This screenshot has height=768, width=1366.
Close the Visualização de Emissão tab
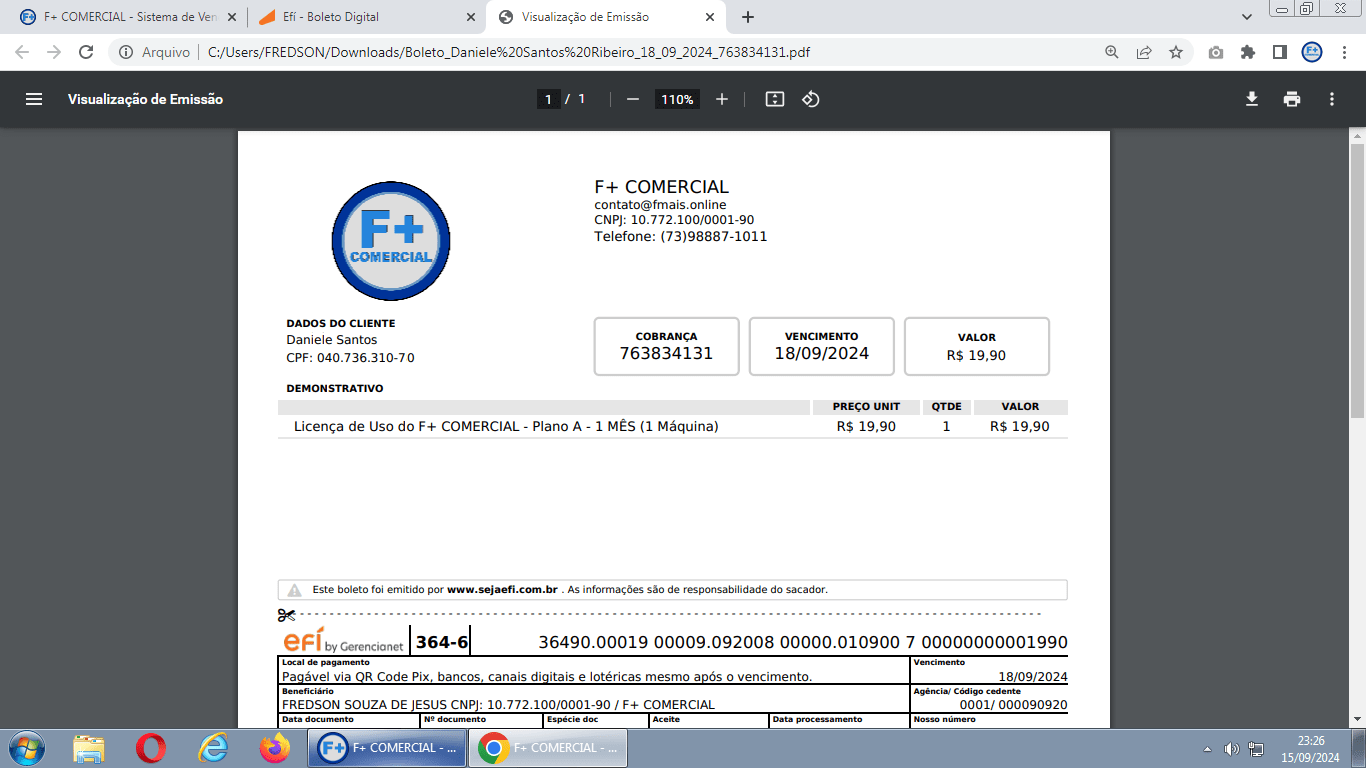(x=709, y=17)
